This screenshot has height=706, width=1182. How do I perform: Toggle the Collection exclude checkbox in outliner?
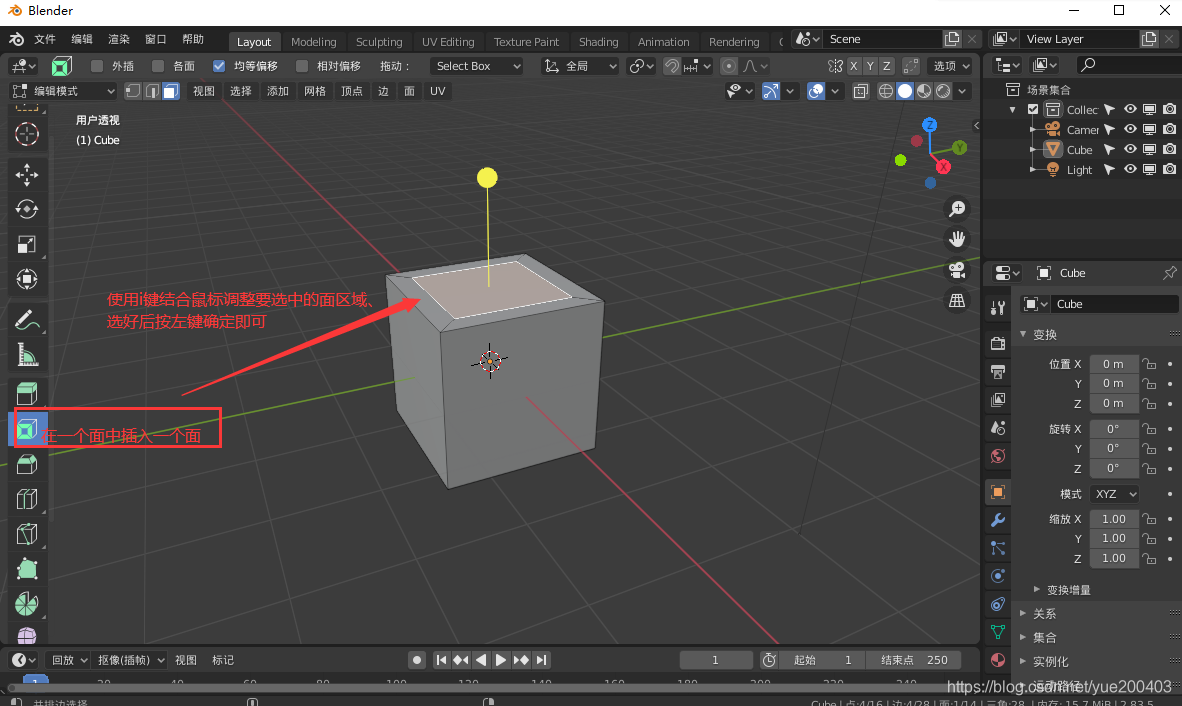click(1033, 109)
